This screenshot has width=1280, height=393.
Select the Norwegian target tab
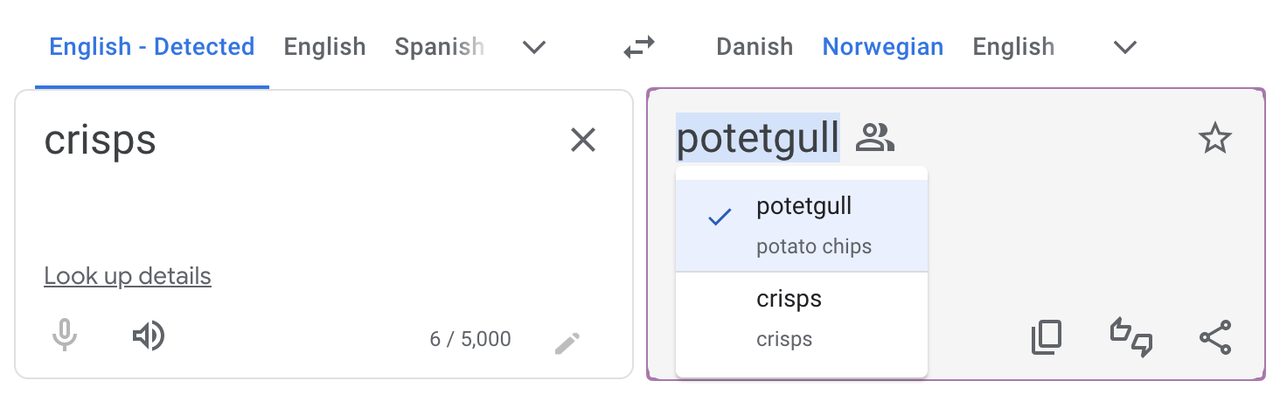click(883, 47)
